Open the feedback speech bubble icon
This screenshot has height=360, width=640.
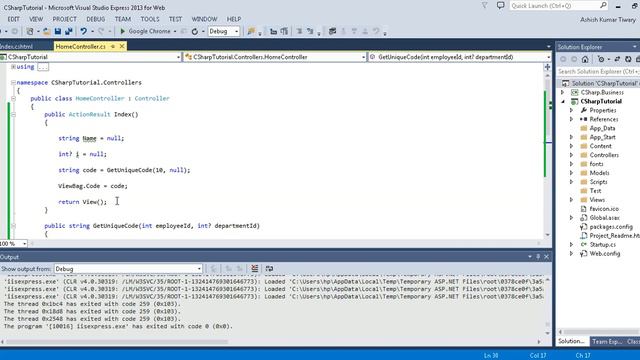[500, 5]
